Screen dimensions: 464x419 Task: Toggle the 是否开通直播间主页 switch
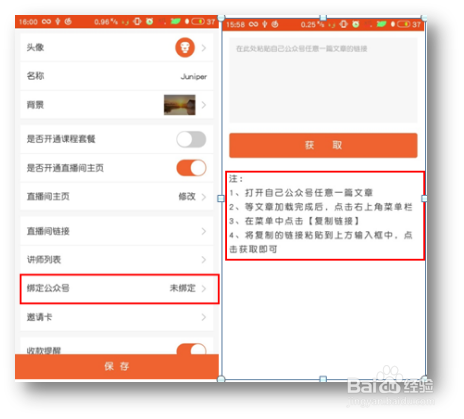coord(191,168)
